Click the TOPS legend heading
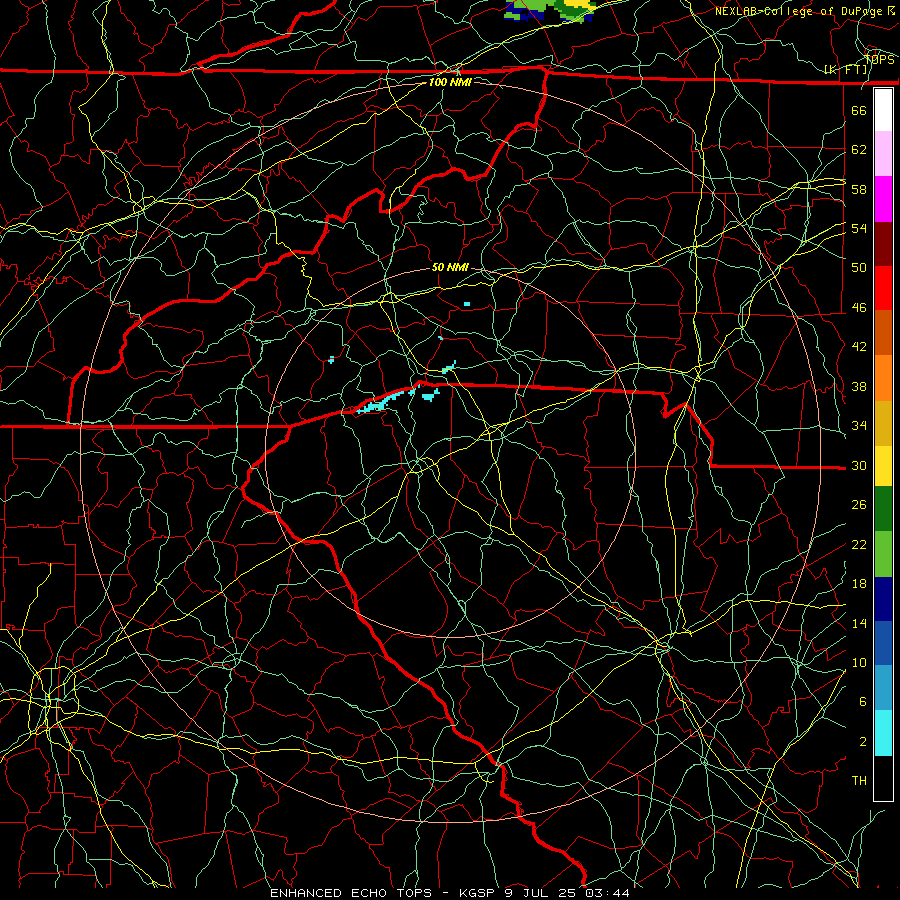Image resolution: width=900 pixels, height=900 pixels. 879,60
